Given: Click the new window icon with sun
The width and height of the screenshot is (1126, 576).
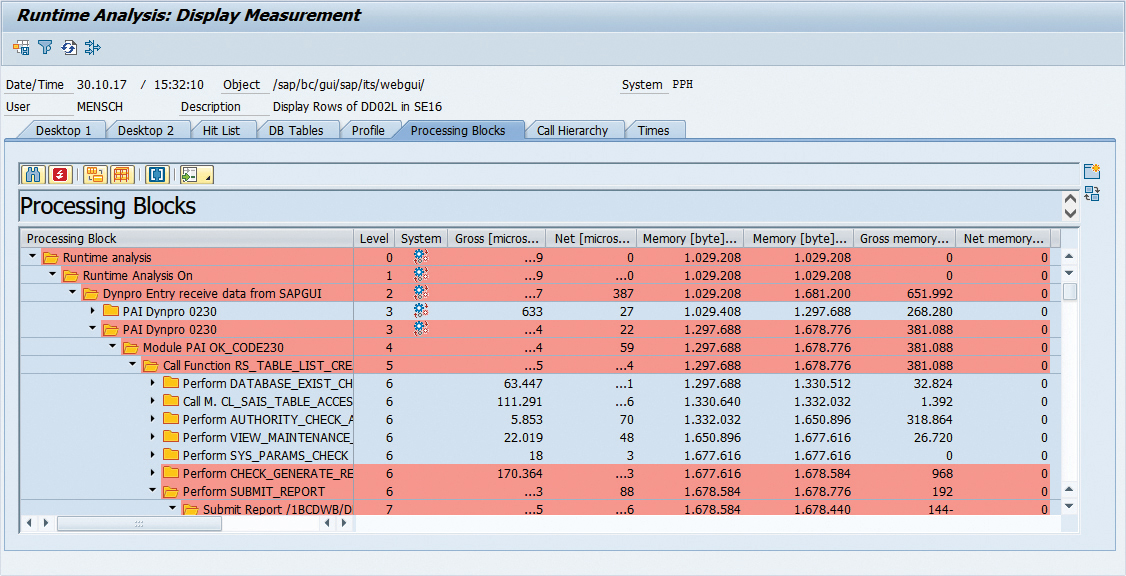Looking at the screenshot, I should click(x=1092, y=172).
